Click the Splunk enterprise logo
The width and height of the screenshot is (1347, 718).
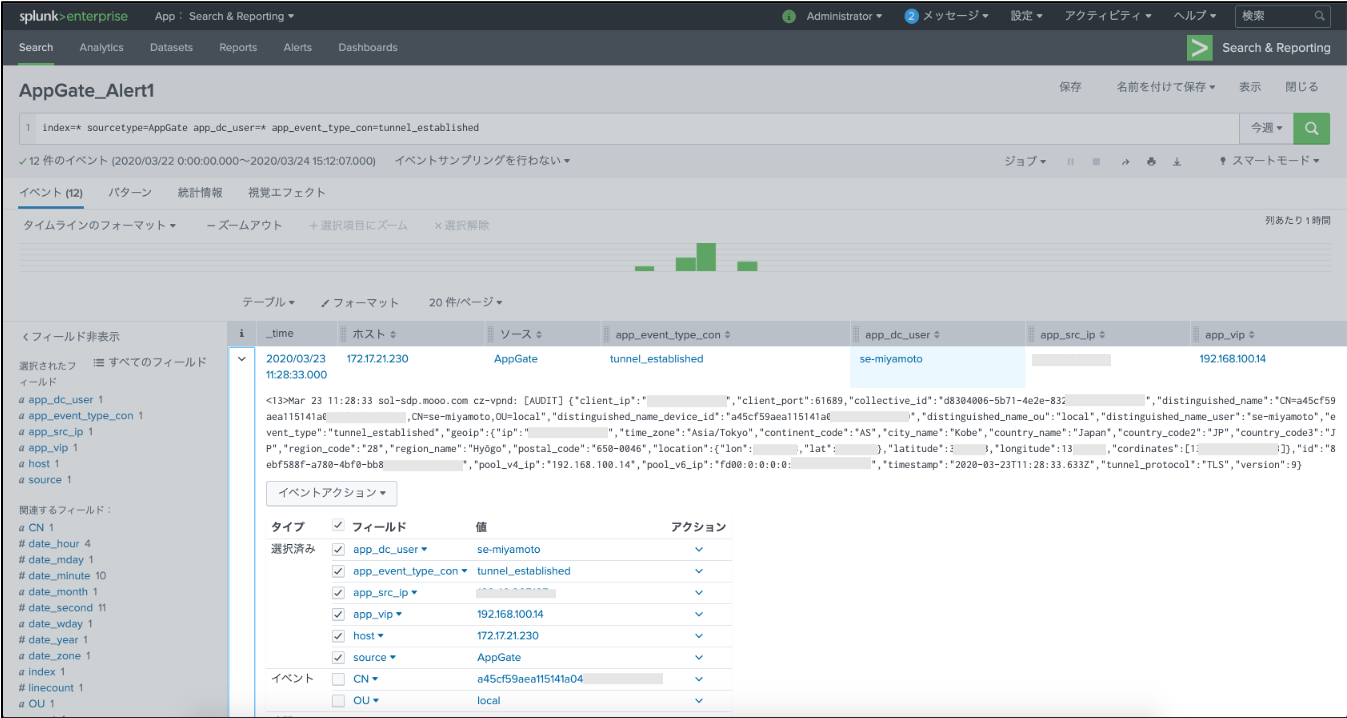[74, 16]
